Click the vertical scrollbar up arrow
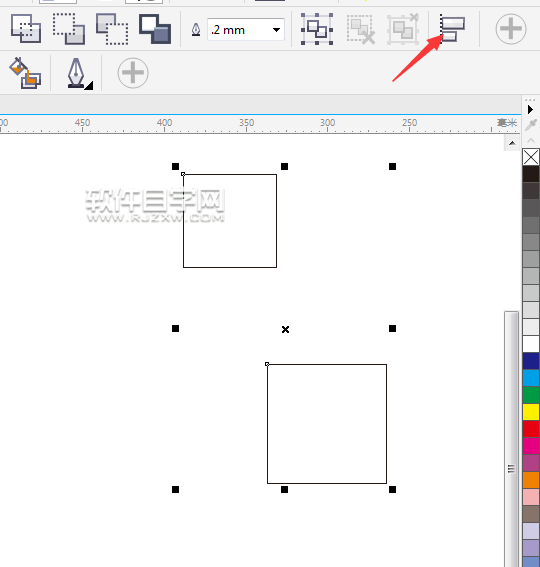 click(512, 144)
